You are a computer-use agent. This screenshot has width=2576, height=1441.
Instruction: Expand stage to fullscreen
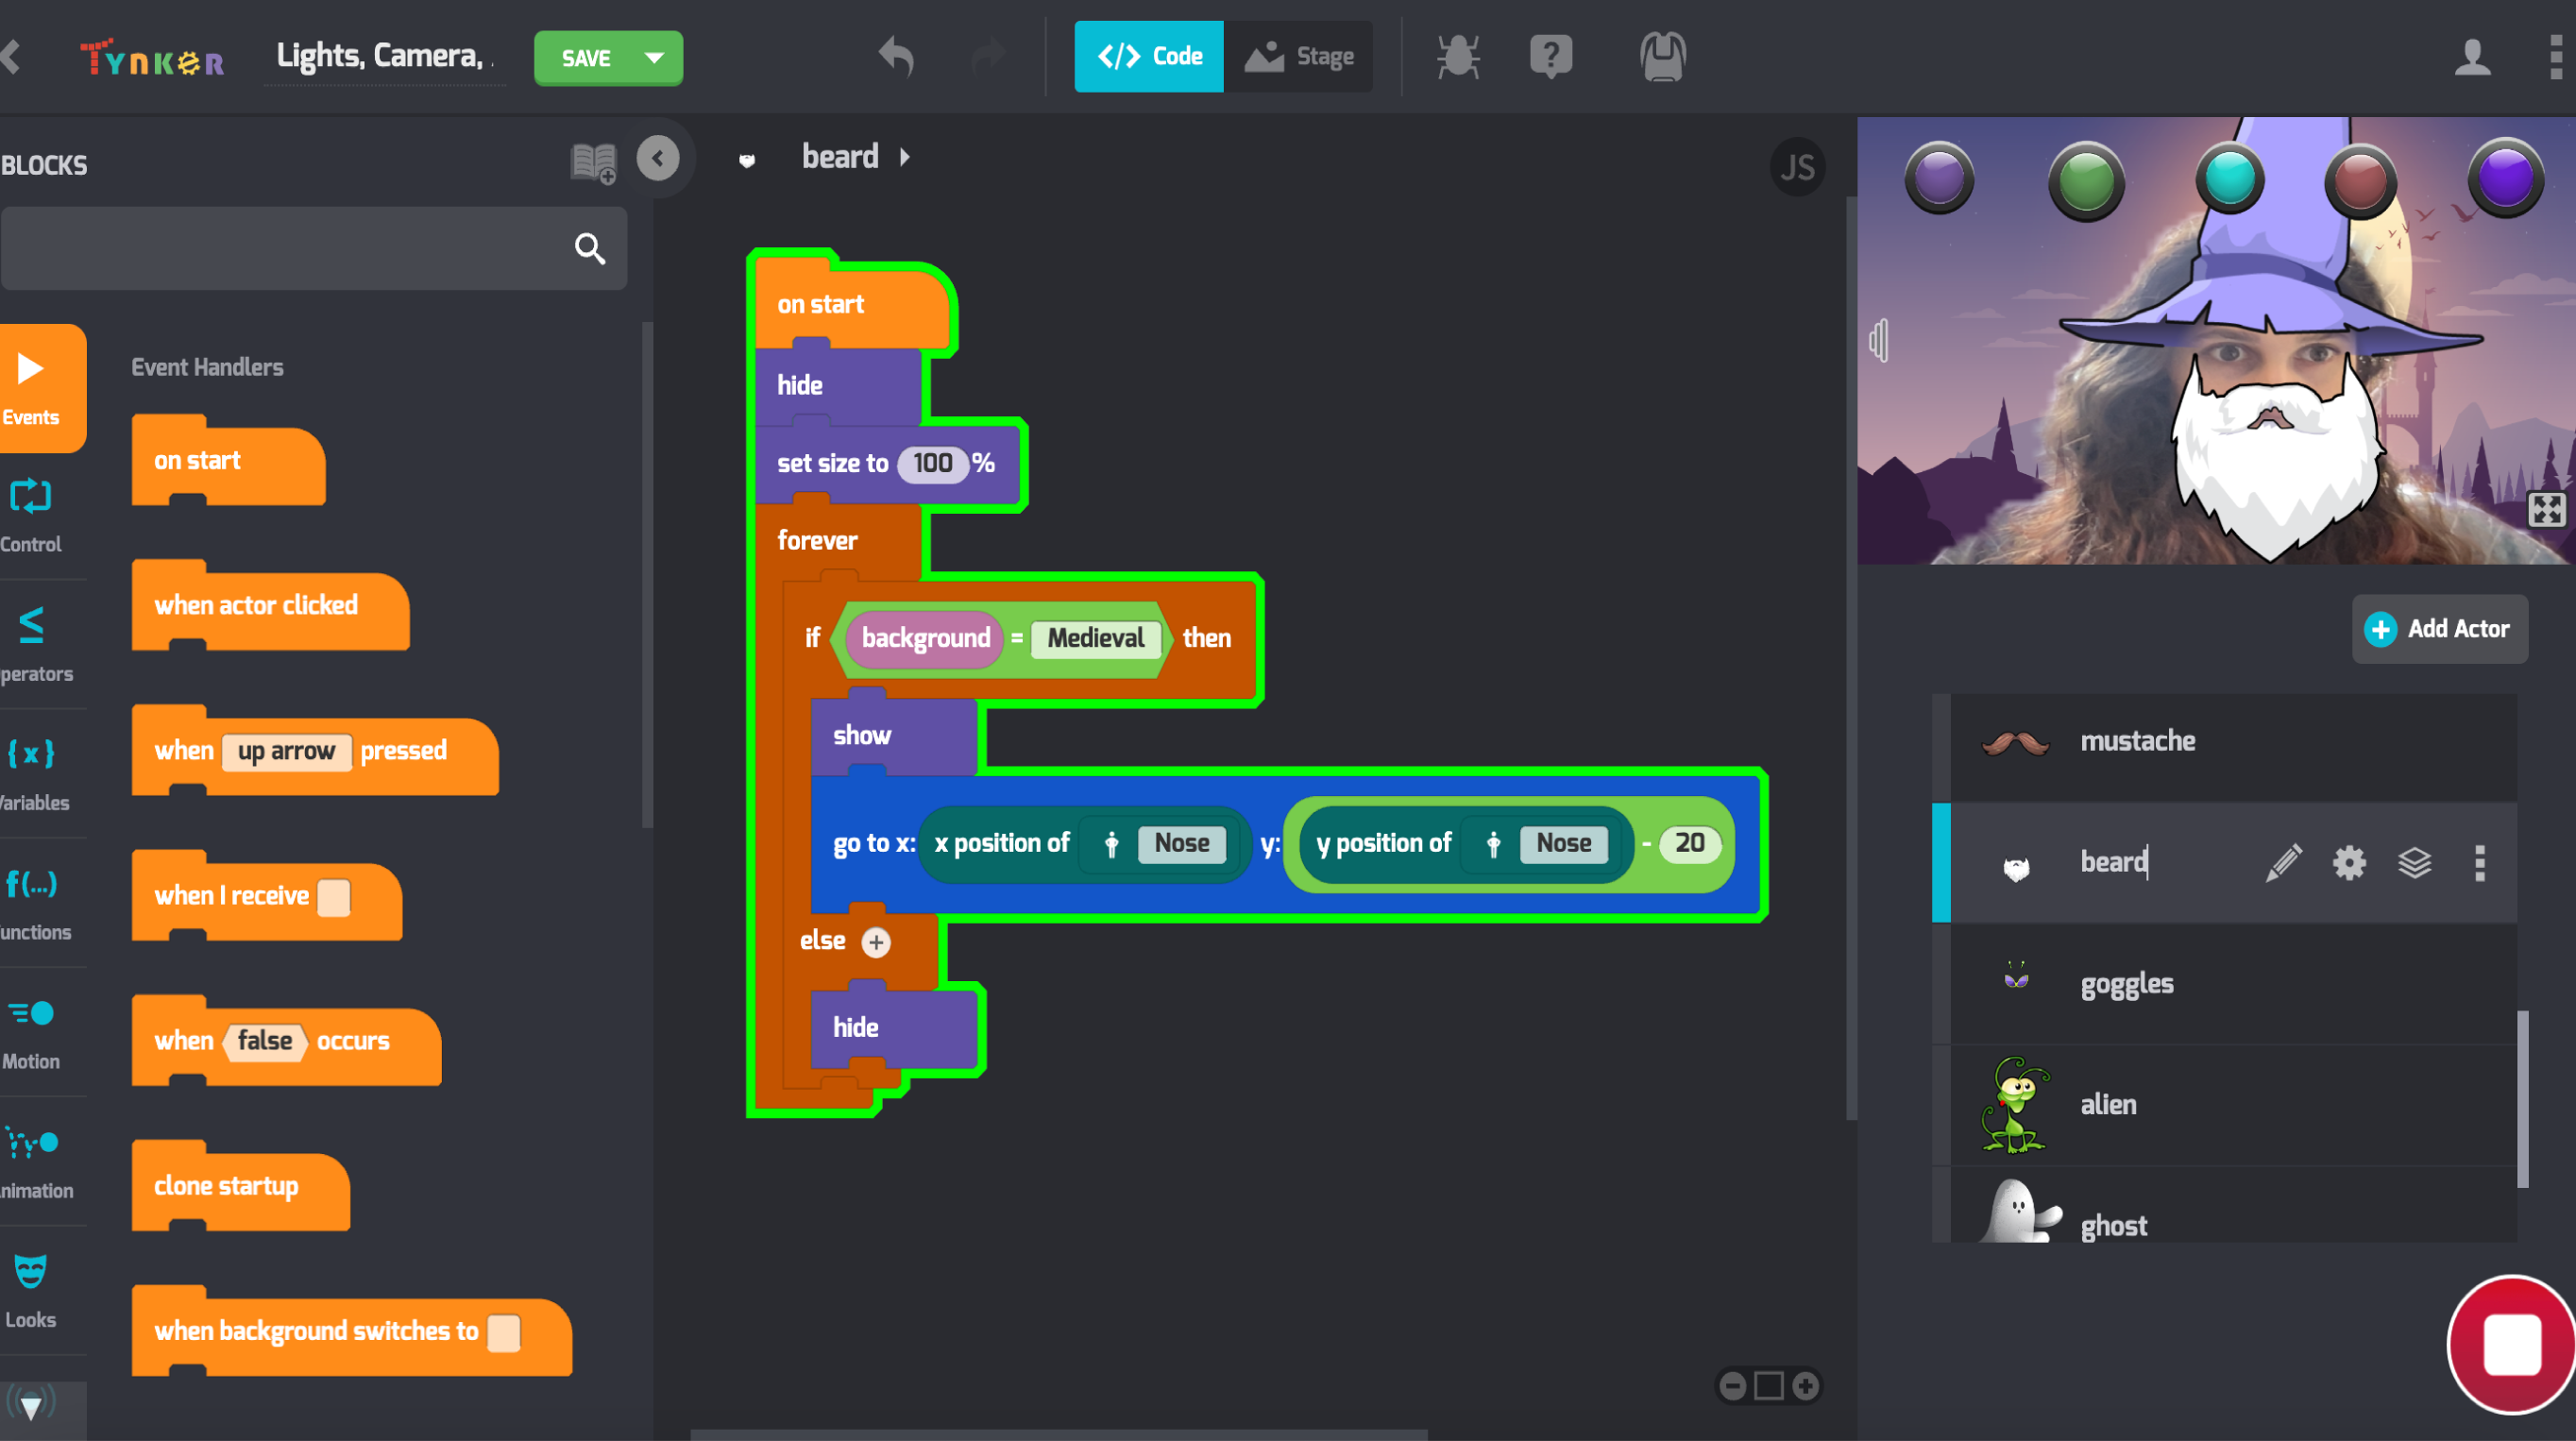[x=2546, y=509]
